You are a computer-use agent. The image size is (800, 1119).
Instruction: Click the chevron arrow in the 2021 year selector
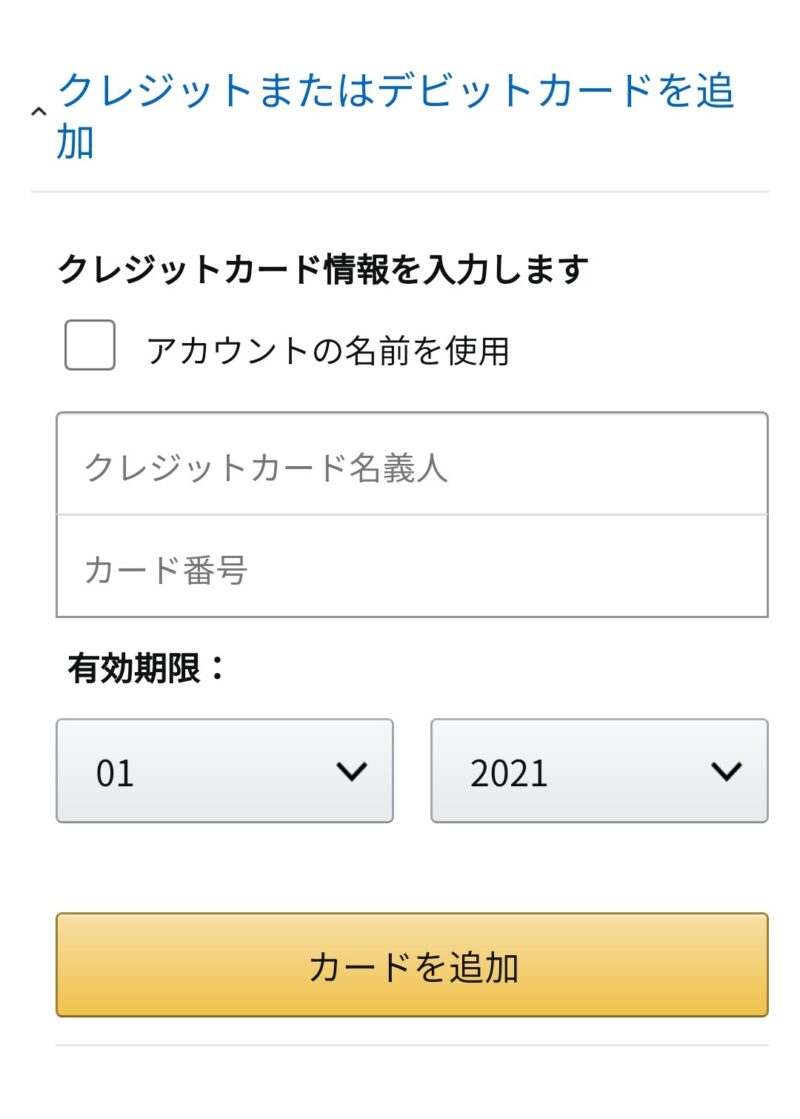[x=726, y=771]
